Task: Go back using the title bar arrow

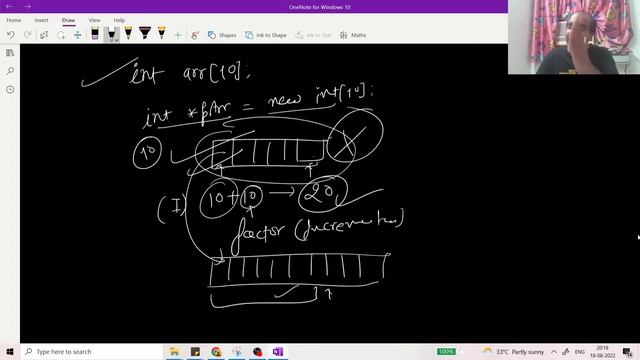Action: pyautogui.click(x=9, y=7)
